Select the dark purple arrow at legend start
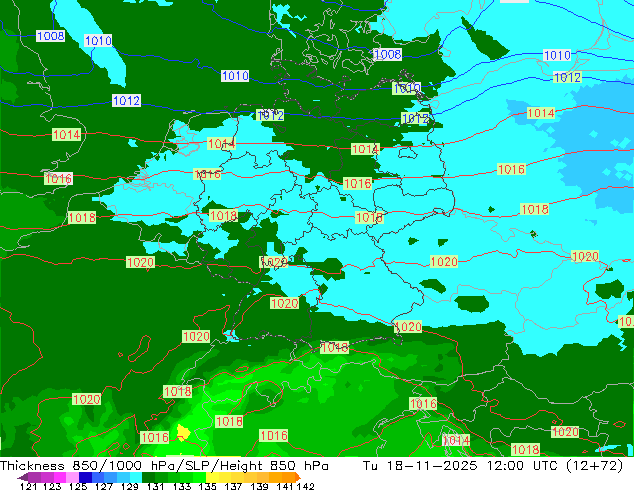This screenshot has width=634, height=490. coord(22,477)
